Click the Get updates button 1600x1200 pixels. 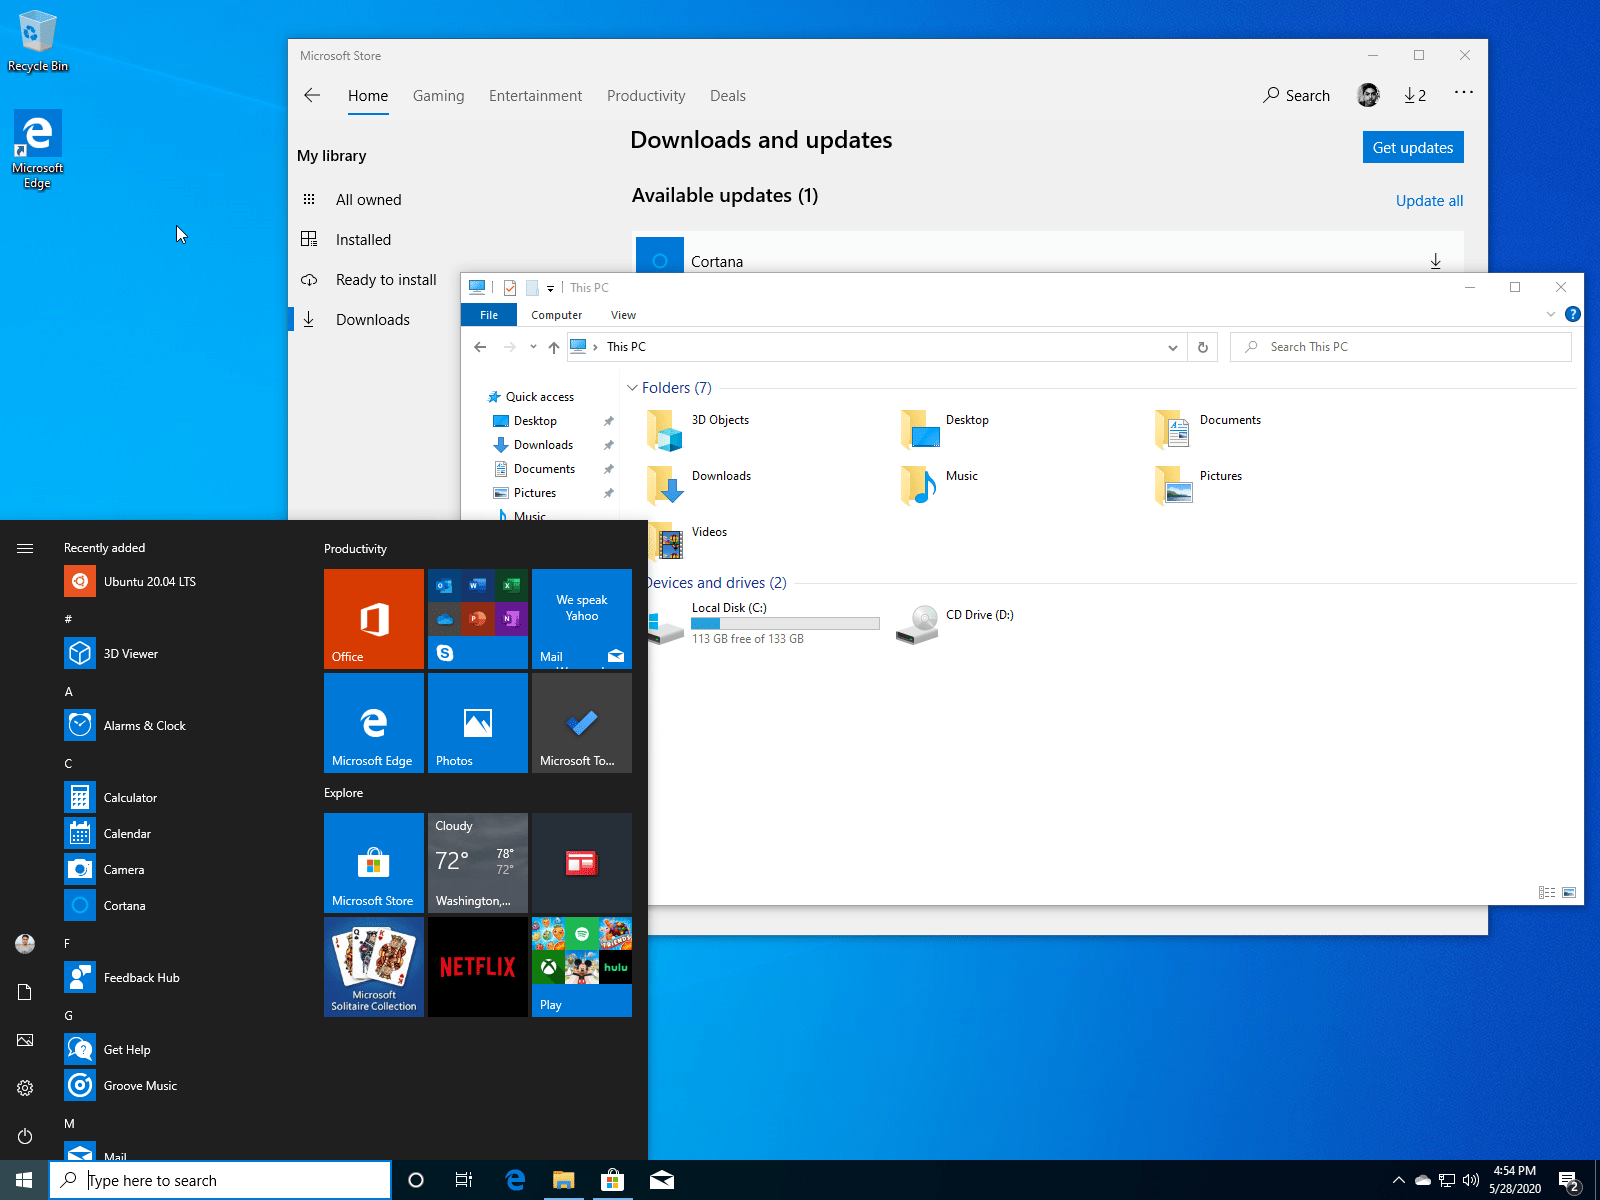[x=1413, y=147]
